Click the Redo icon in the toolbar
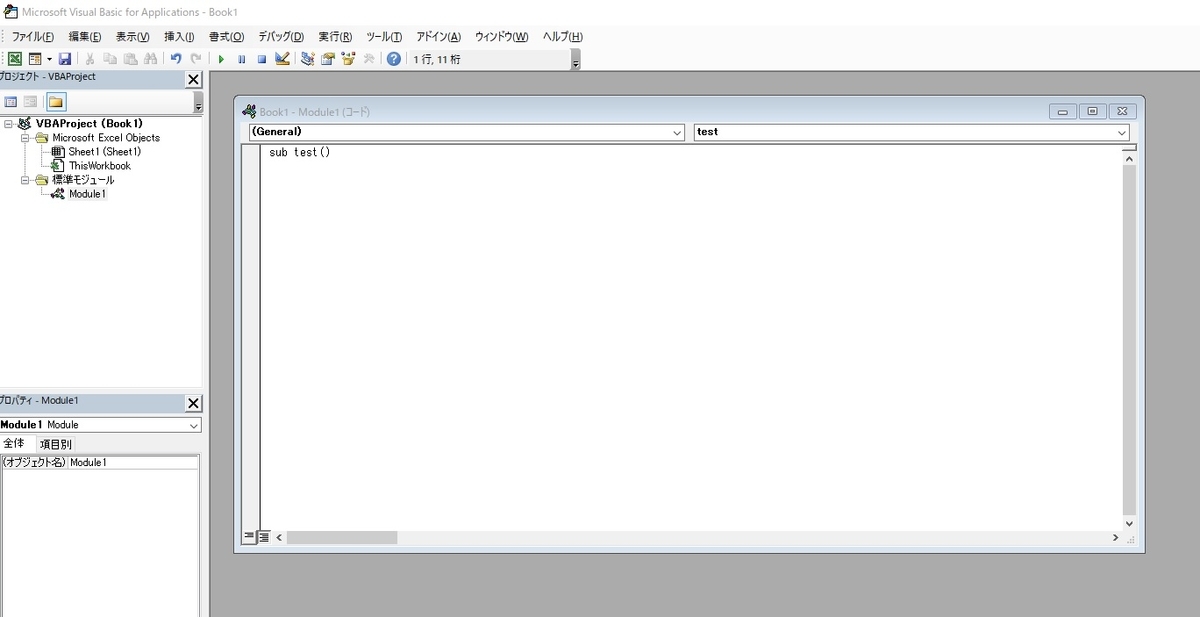Image resolution: width=1200 pixels, height=617 pixels. click(x=196, y=59)
